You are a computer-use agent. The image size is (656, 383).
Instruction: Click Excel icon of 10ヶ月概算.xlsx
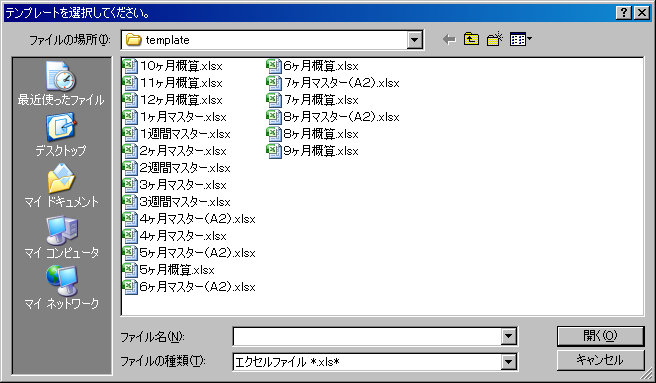click(x=130, y=66)
